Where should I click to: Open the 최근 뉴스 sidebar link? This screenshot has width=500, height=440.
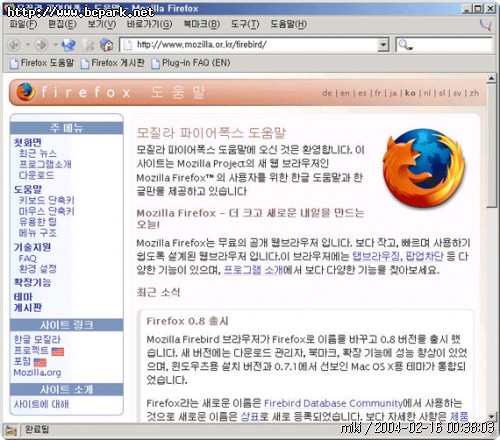(x=37, y=153)
